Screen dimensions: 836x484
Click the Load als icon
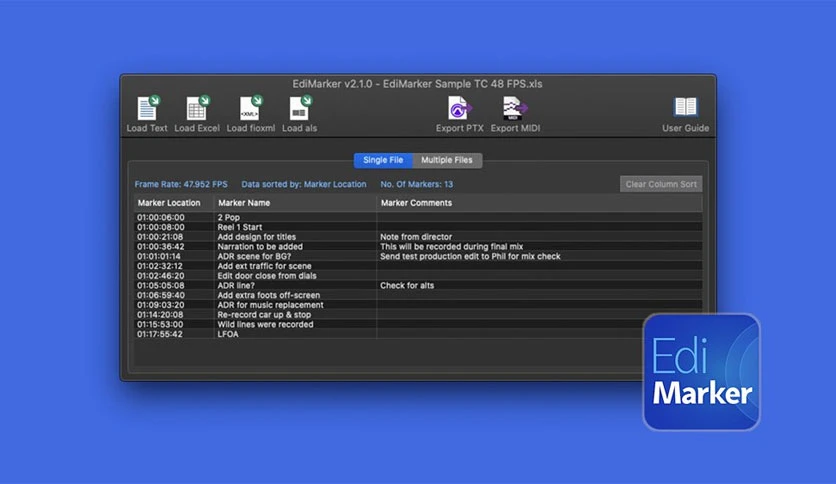click(x=300, y=108)
